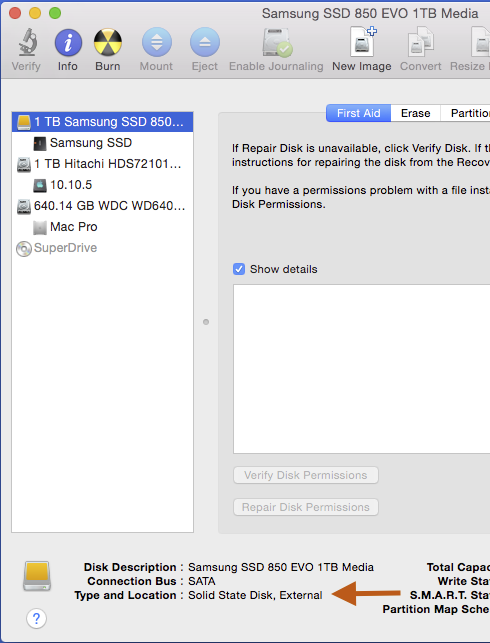Click the Type and Location label

click(125, 595)
